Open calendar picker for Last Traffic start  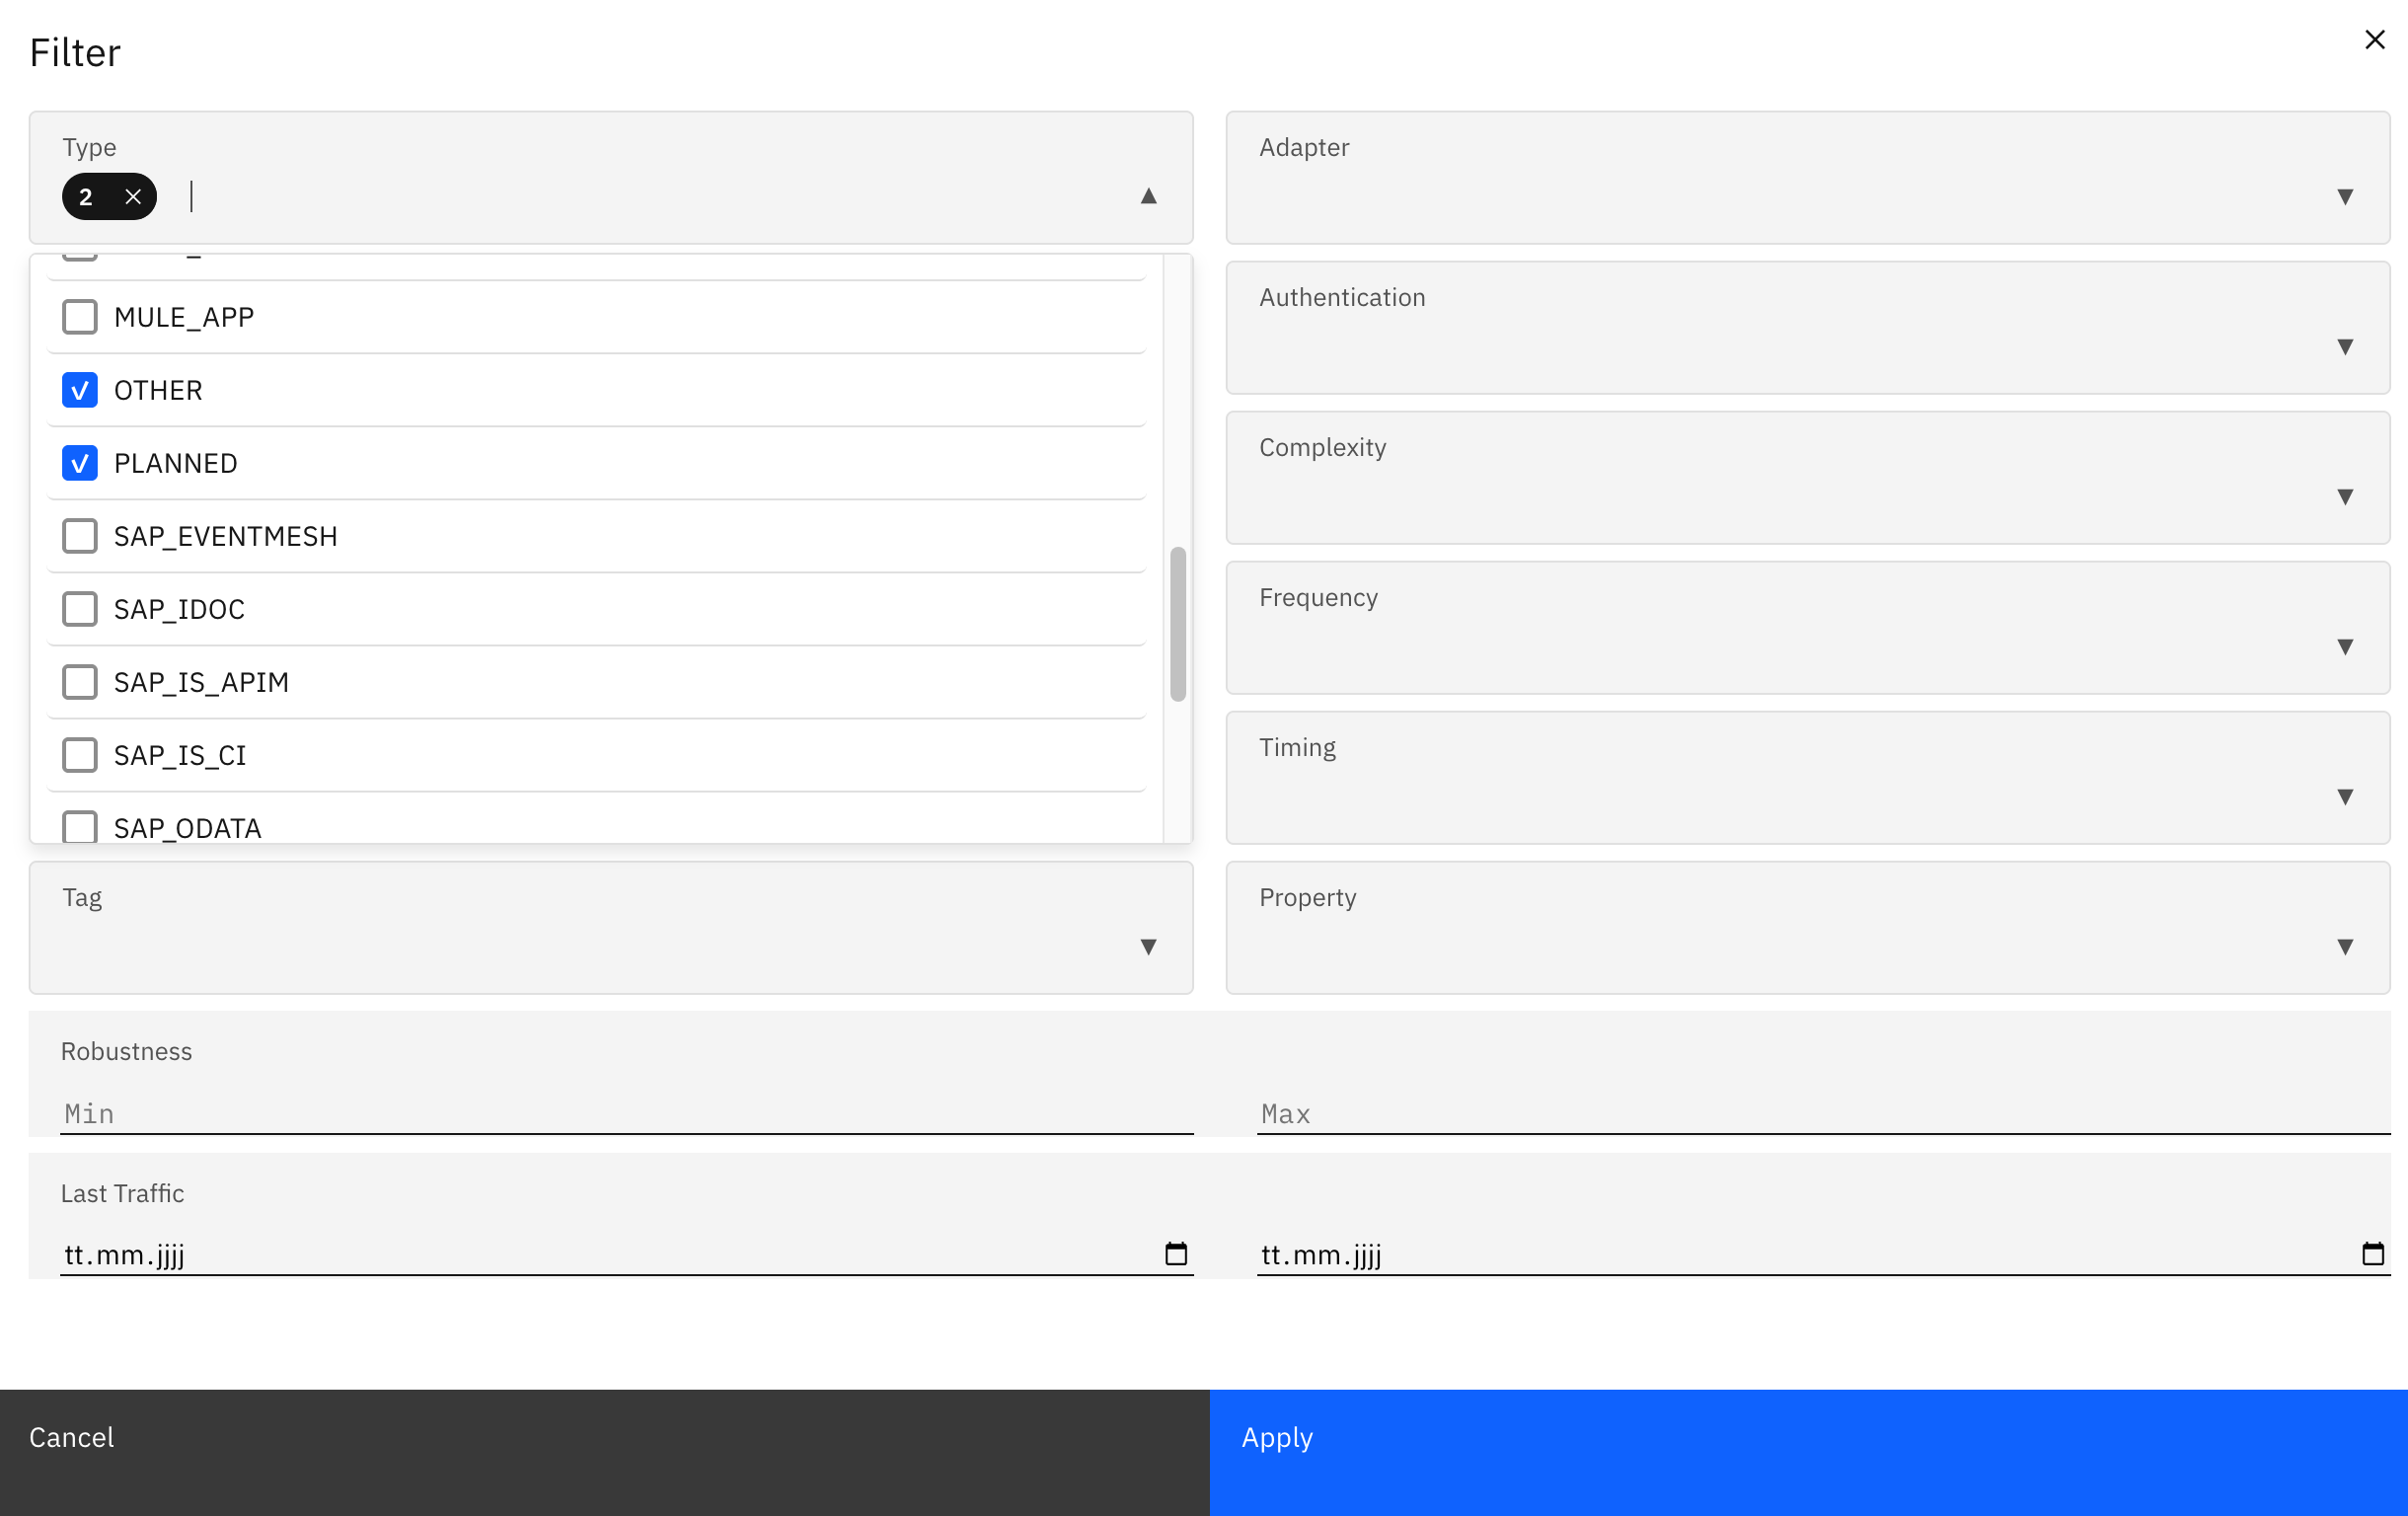[1176, 1254]
